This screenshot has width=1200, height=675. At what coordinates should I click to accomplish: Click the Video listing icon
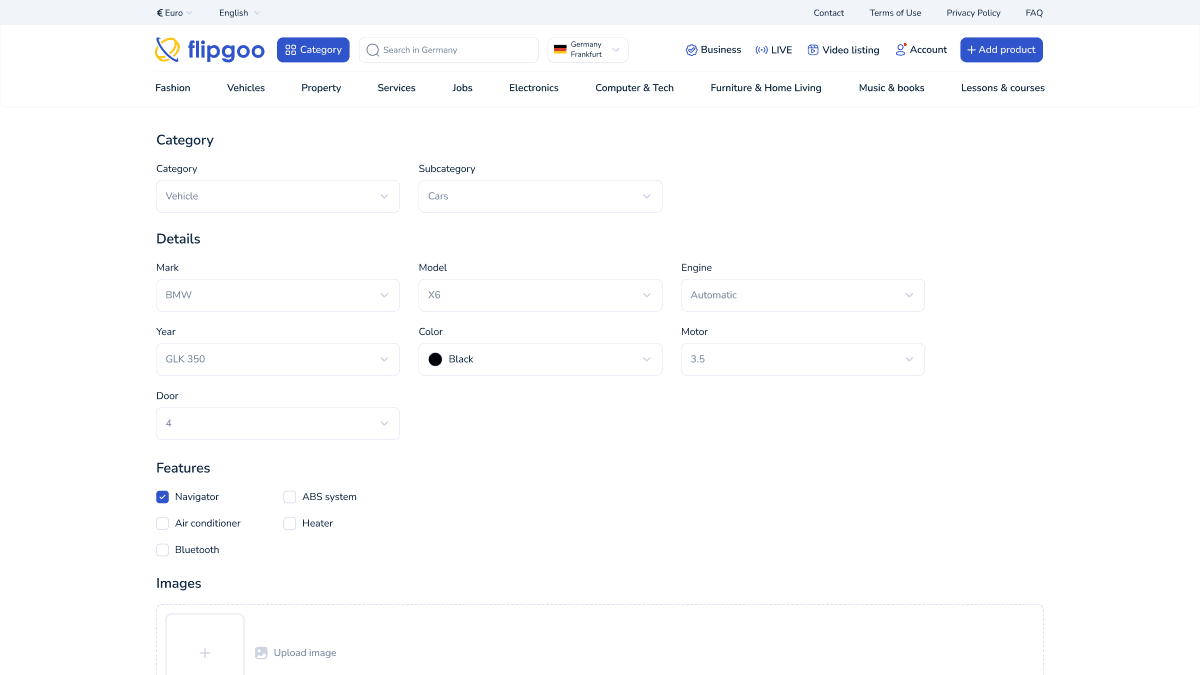point(813,50)
